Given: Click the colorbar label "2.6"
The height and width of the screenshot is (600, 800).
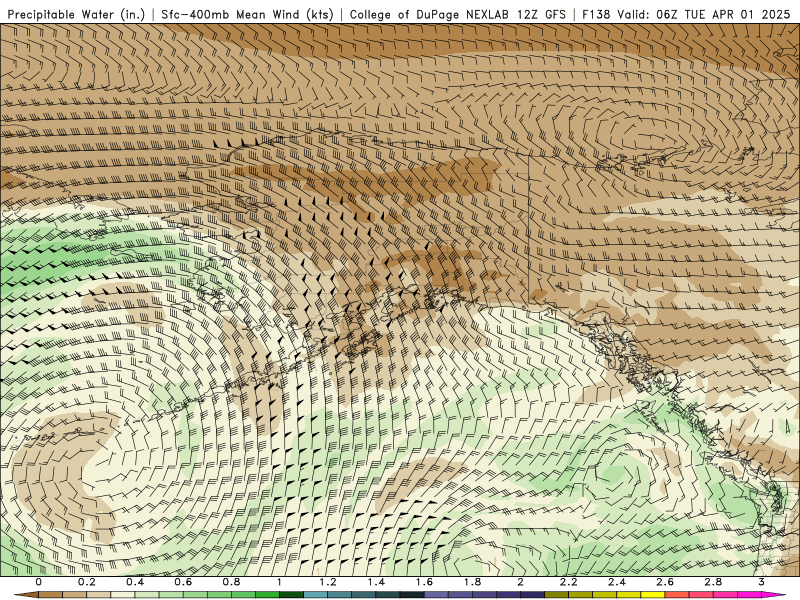Looking at the screenshot, I should pyautogui.click(x=665, y=582).
